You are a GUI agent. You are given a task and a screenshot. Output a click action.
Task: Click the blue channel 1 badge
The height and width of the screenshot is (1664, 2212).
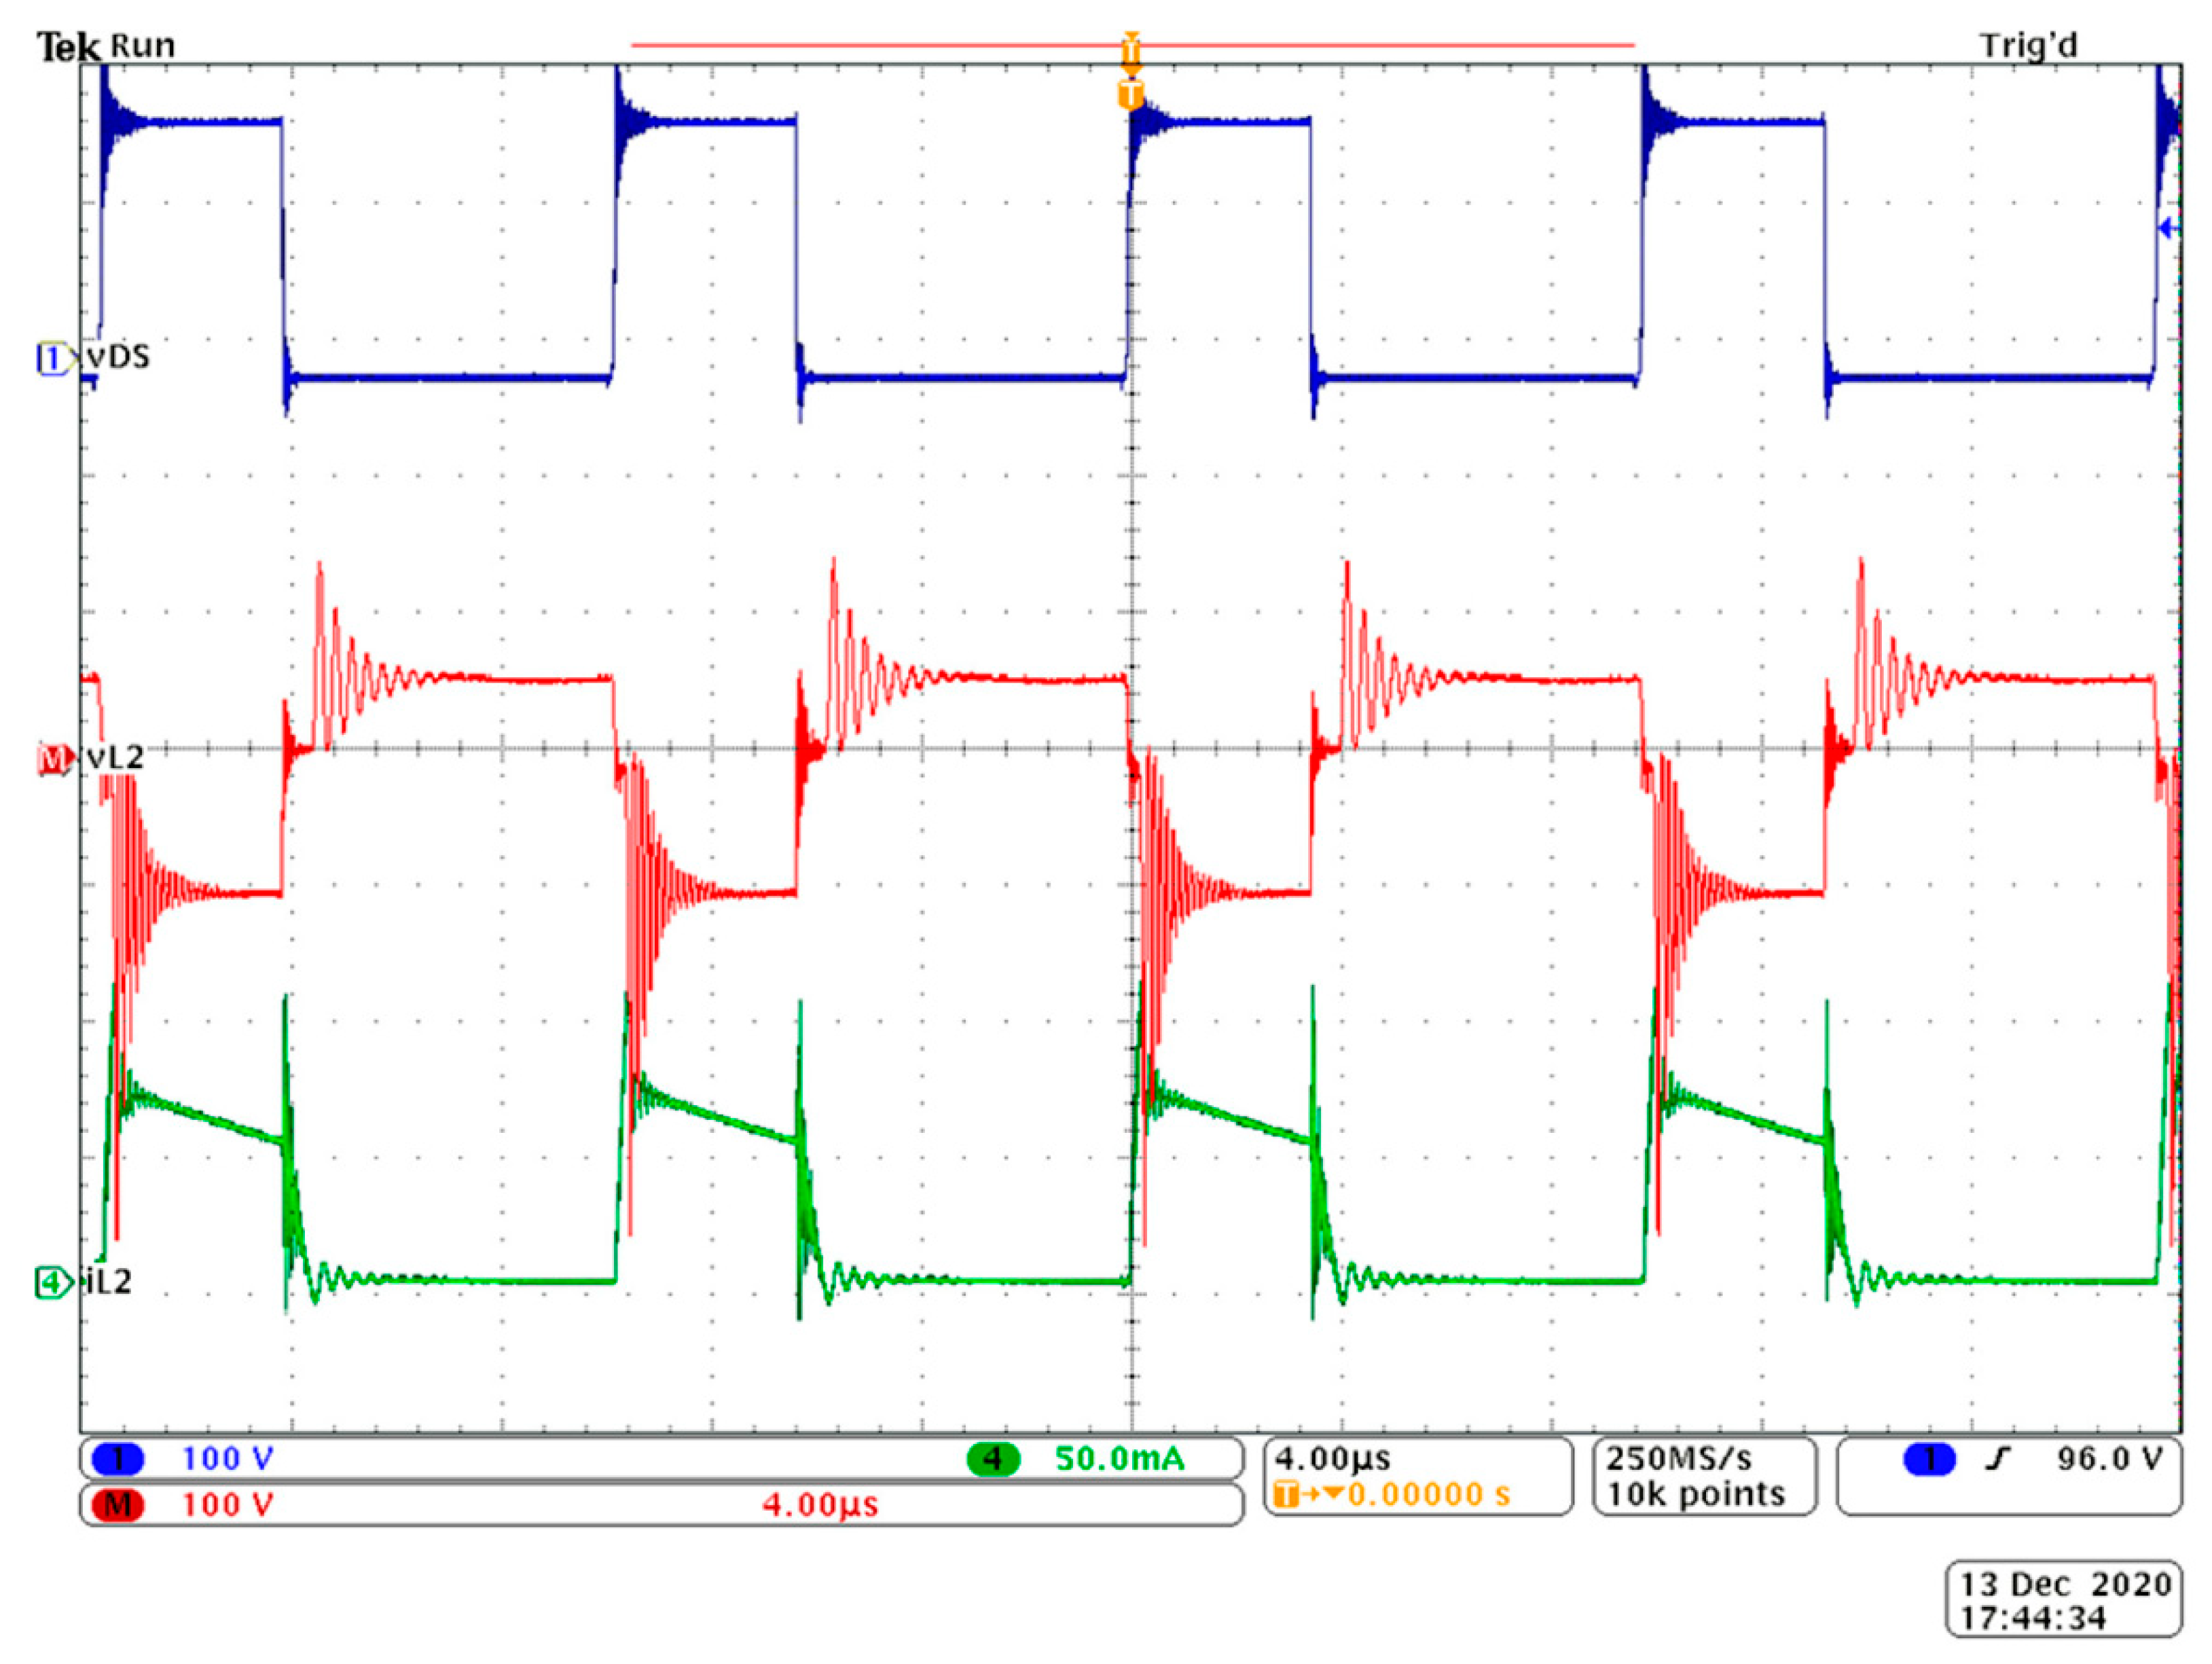(x=117, y=1459)
